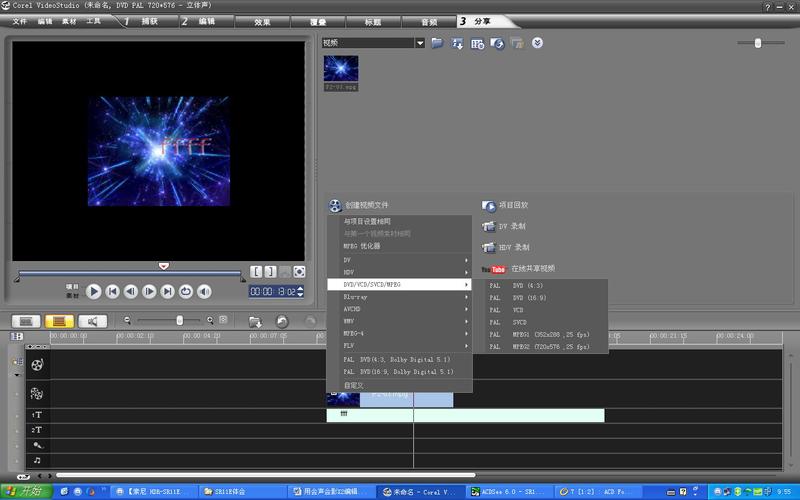Open the 标题 tab
This screenshot has width=800, height=500.
coord(373,22)
